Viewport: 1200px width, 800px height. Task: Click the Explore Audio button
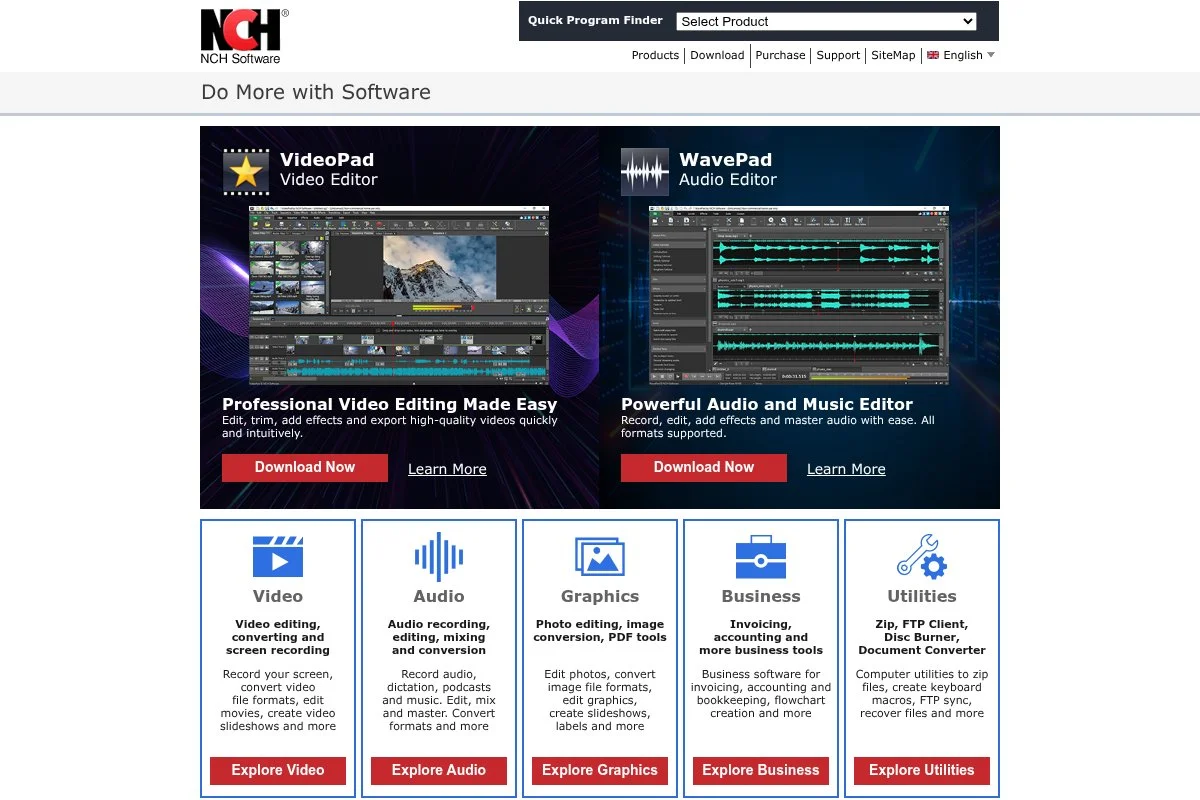439,770
